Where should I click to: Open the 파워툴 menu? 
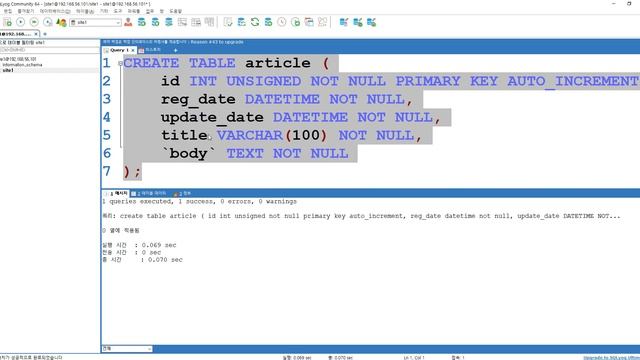[x=134, y=11]
